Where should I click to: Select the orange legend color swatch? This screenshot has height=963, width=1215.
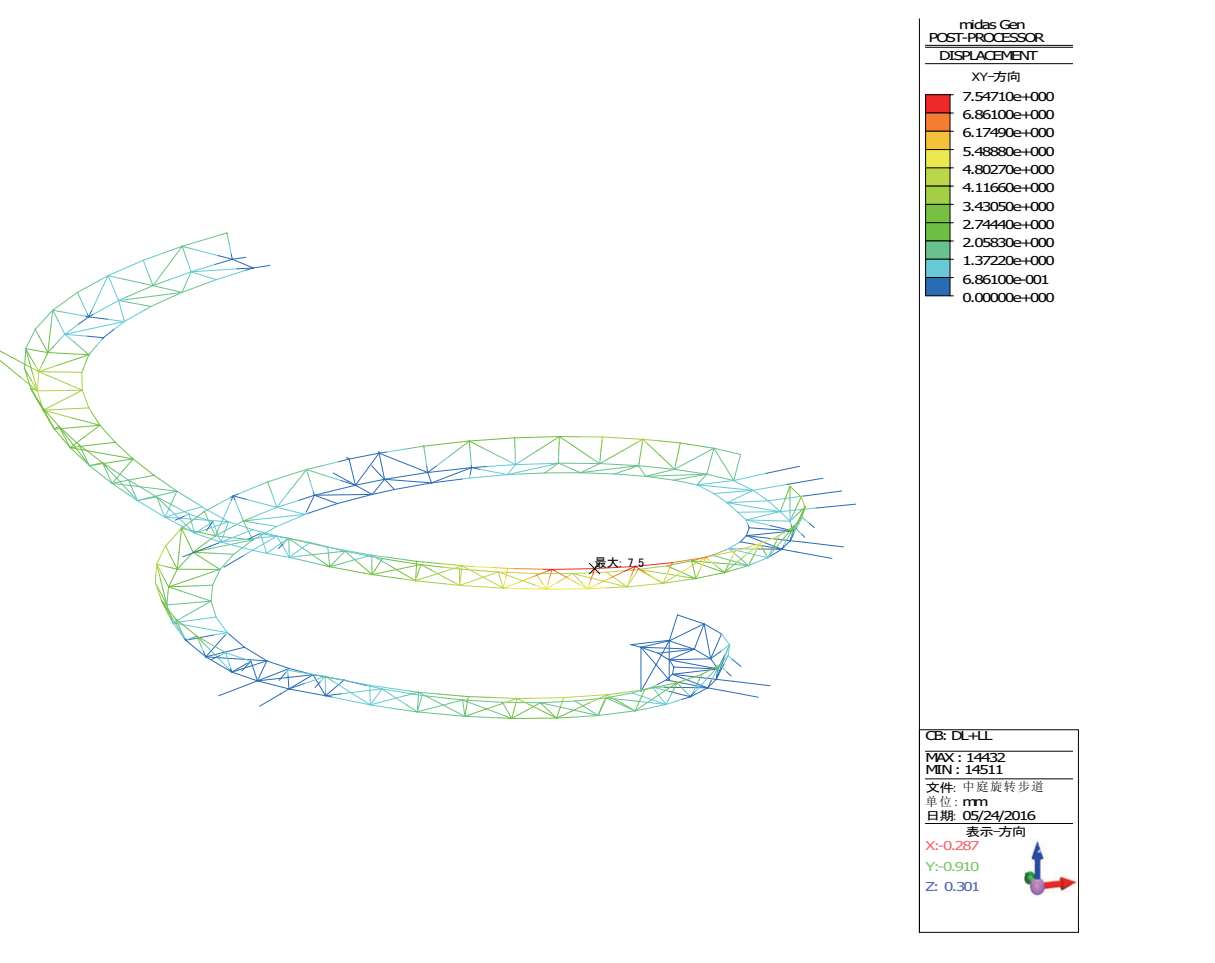click(938, 121)
